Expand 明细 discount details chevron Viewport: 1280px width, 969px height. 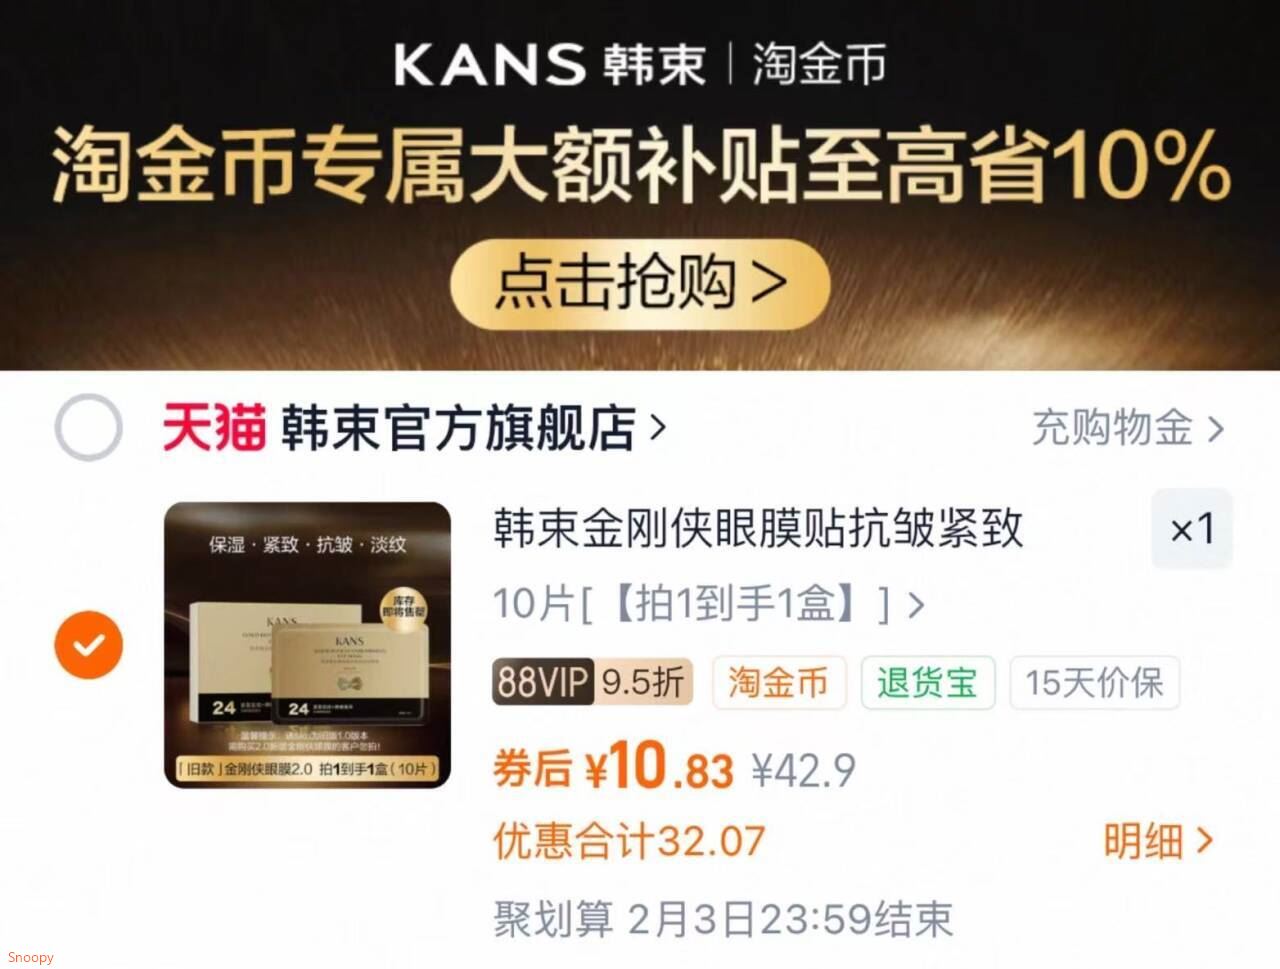tap(1159, 841)
